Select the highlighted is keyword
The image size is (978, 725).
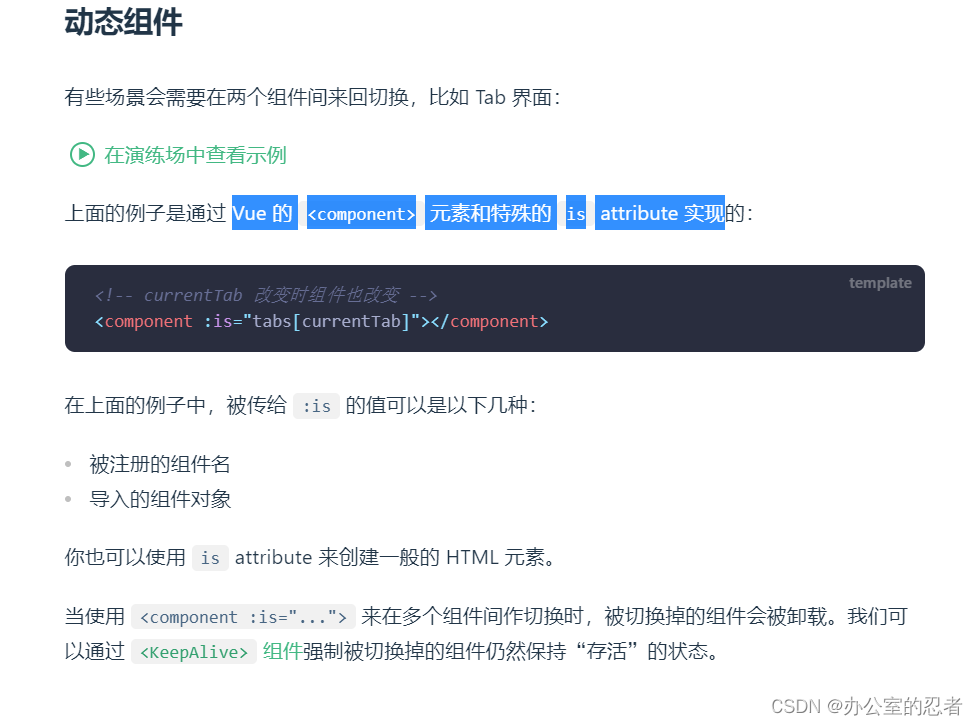tap(575, 212)
